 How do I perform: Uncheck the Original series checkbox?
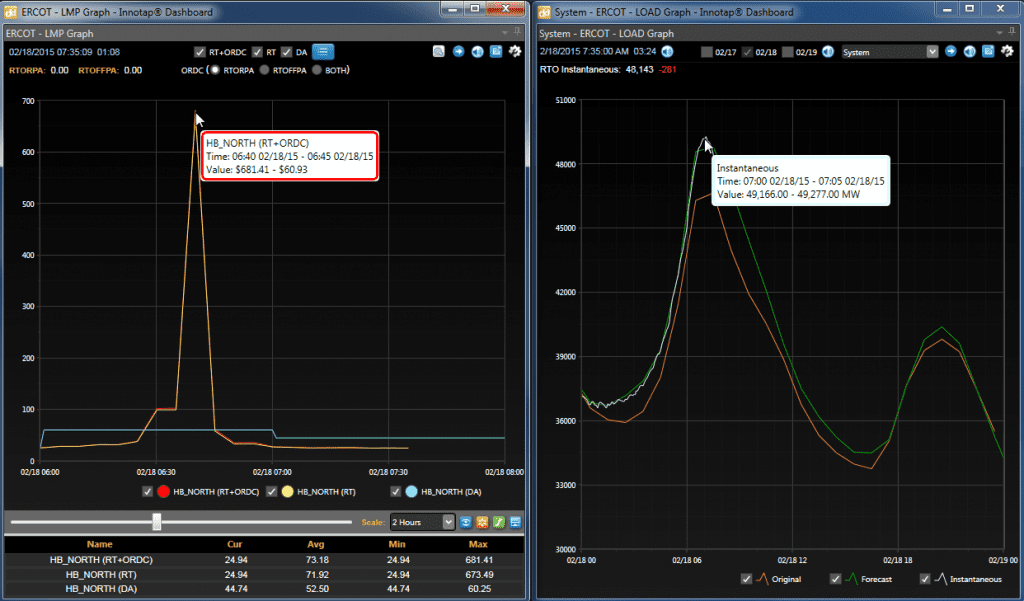coord(746,579)
